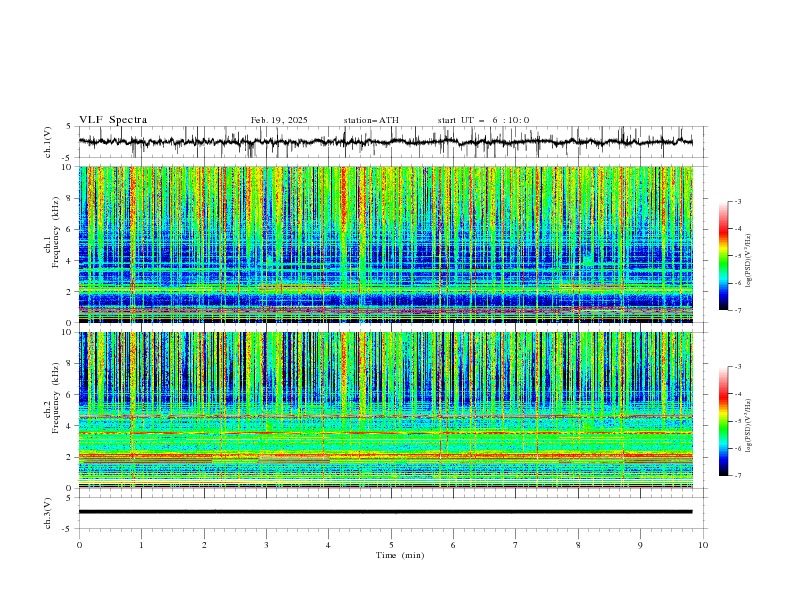The width and height of the screenshot is (792, 612).
Task: Click the "ch.1(V)" waveform axis label
Action: click(x=48, y=142)
